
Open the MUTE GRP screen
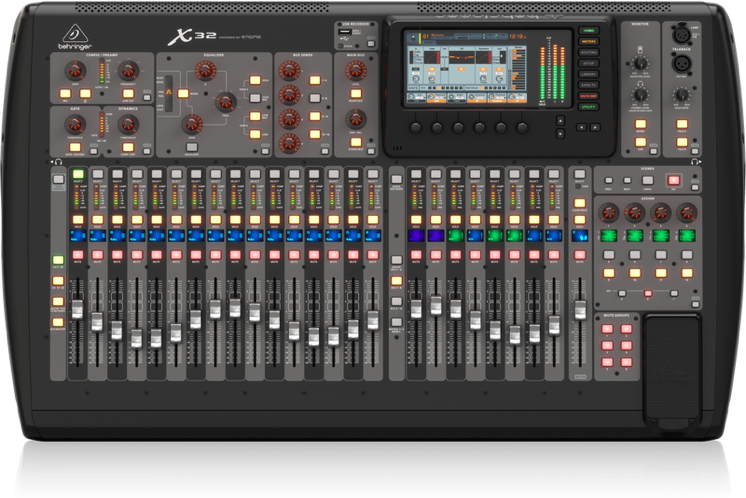(x=589, y=96)
